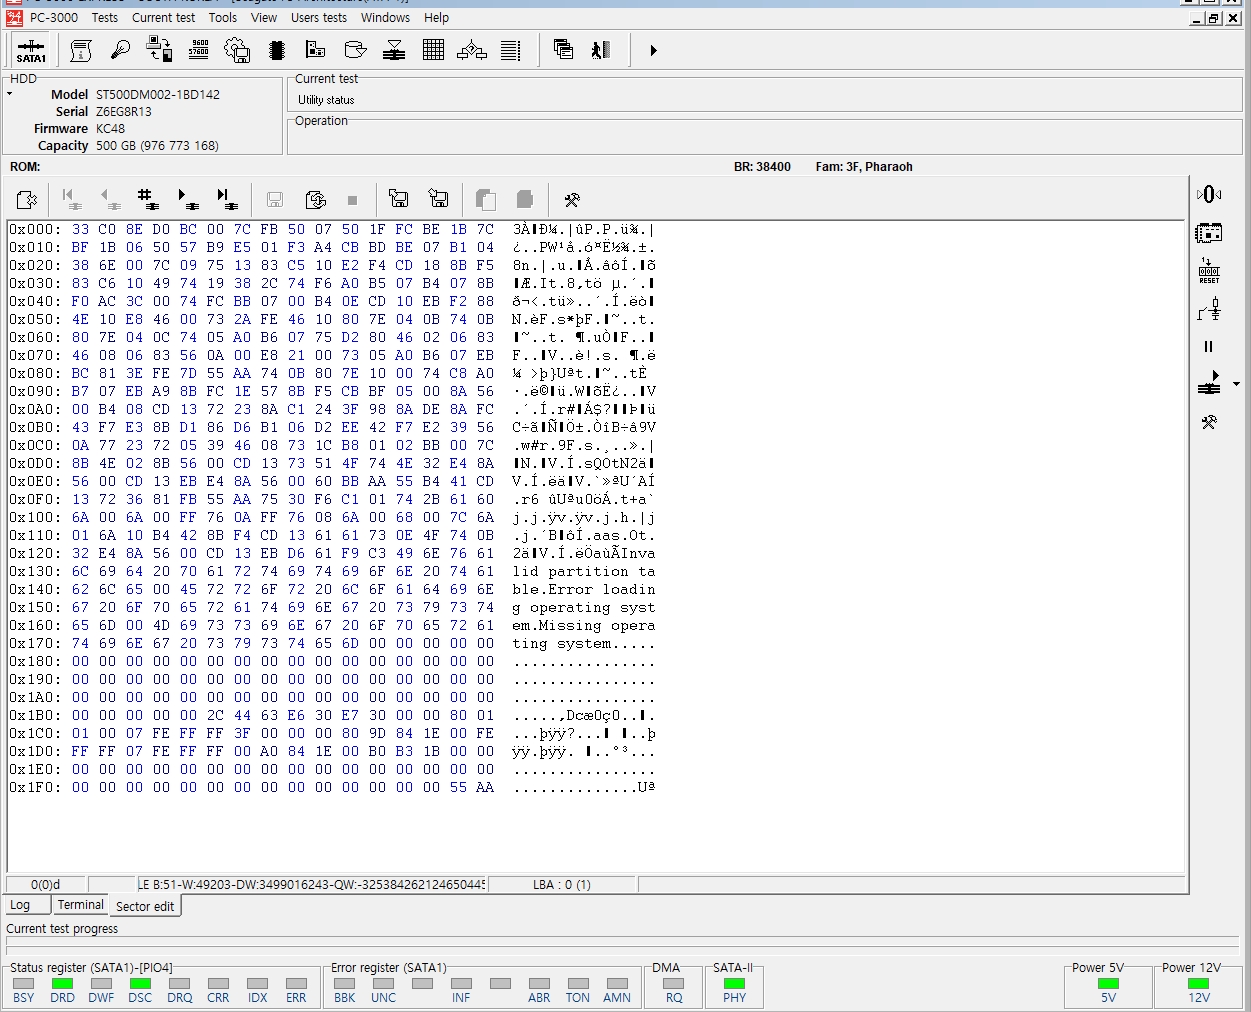Switch to the Terminal tab
The height and width of the screenshot is (1012, 1251).
tap(80, 905)
